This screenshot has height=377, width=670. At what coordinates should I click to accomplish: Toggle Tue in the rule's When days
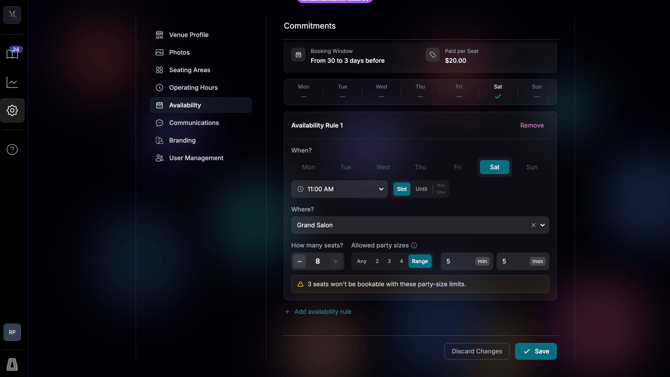(x=346, y=167)
